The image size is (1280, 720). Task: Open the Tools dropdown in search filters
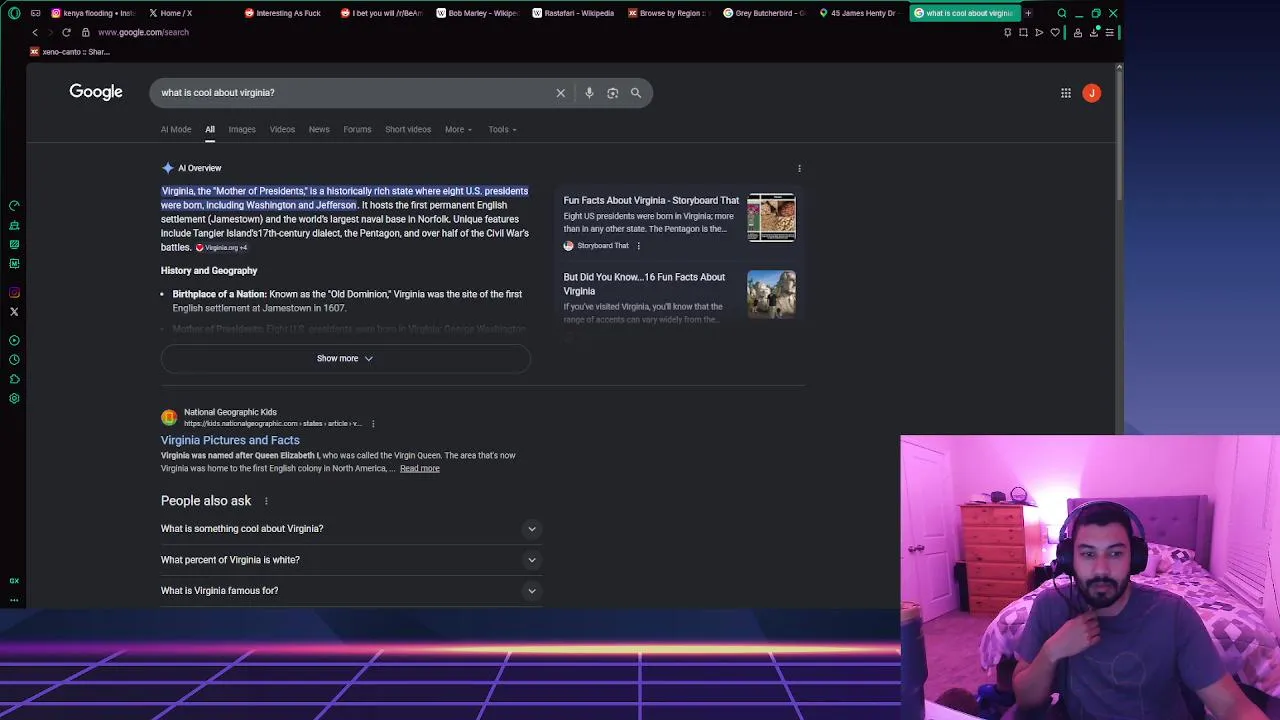[x=502, y=129]
